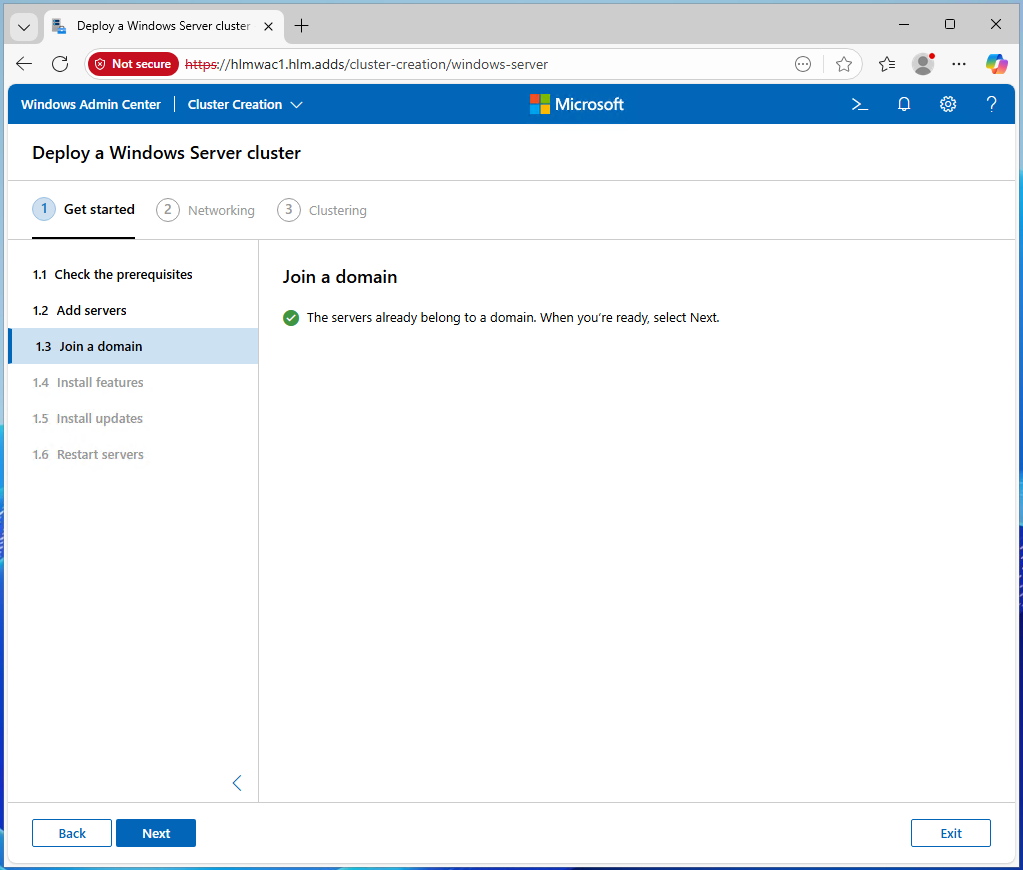The height and width of the screenshot is (870, 1023).
Task: Expand the Cluster Creation dropdown
Action: click(245, 104)
